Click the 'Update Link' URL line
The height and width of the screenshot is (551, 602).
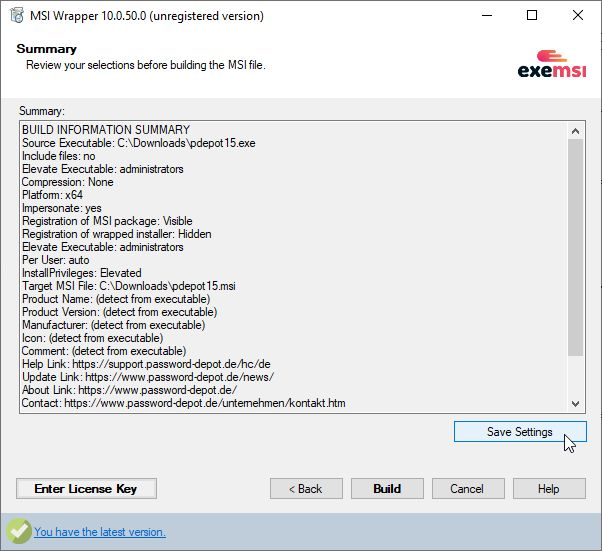coord(148,377)
